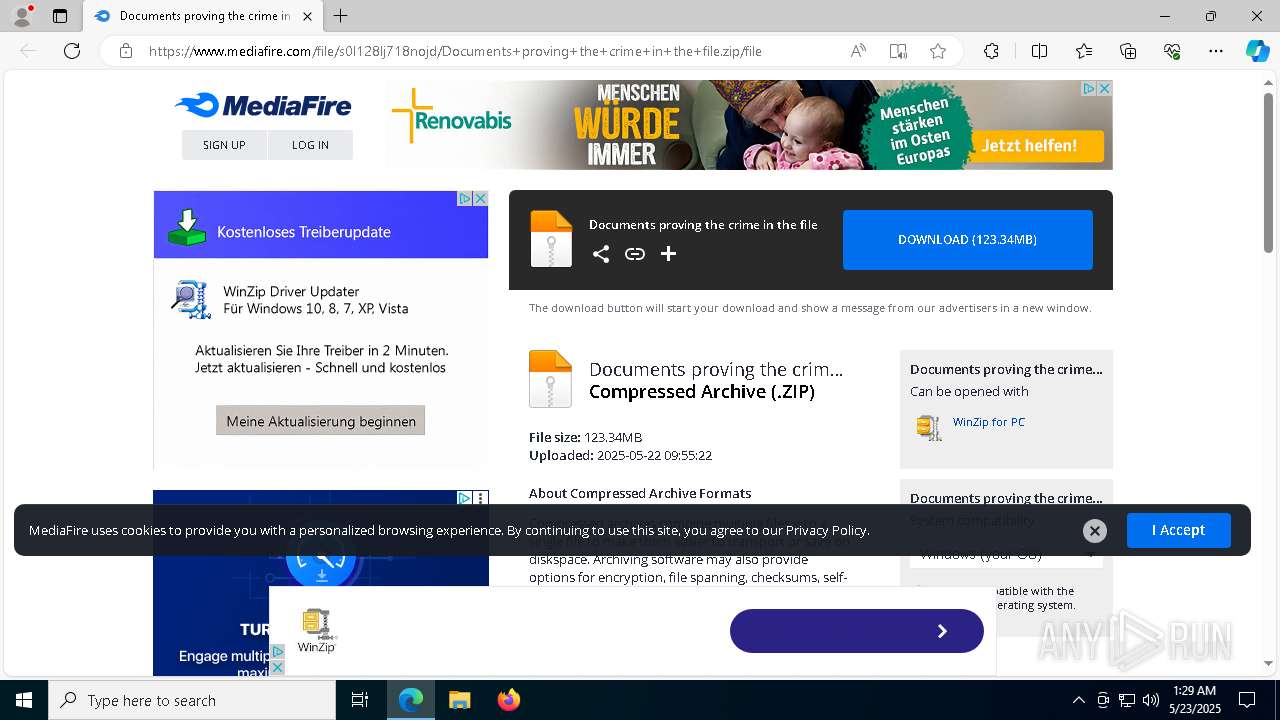This screenshot has height=720, width=1280.
Task: View site information lock icon
Action: point(126,51)
